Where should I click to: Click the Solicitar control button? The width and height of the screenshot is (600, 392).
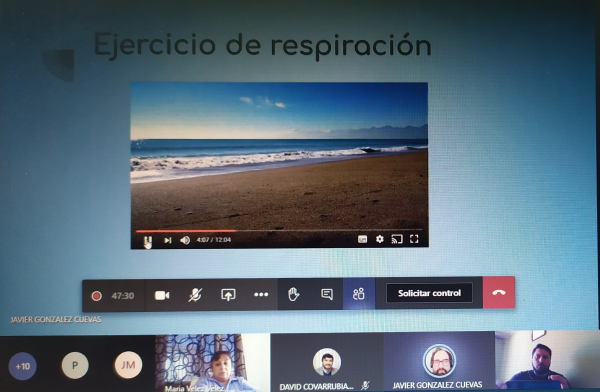(429, 293)
